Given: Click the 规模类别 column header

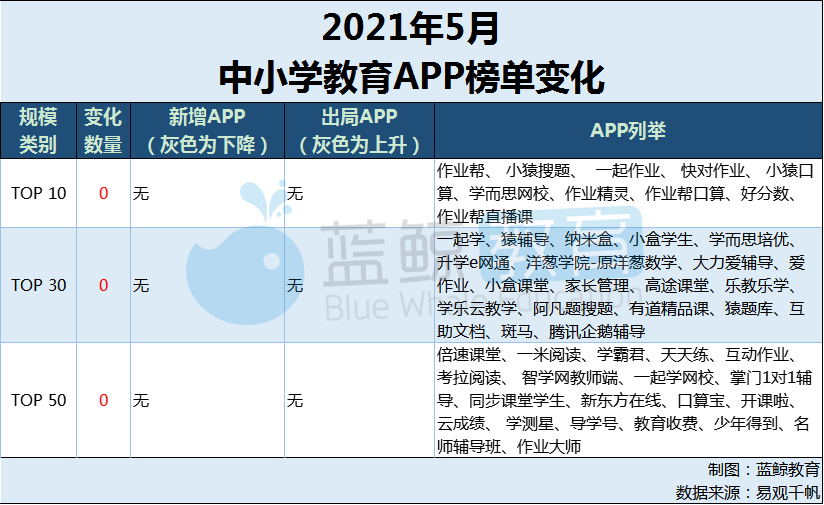Looking at the screenshot, I should point(39,130).
